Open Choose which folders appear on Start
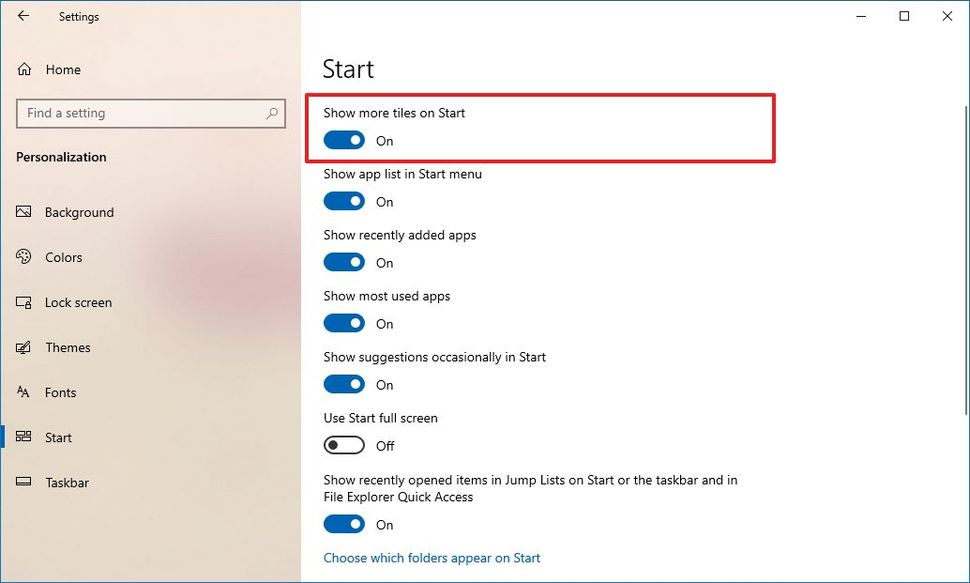 tap(431, 557)
